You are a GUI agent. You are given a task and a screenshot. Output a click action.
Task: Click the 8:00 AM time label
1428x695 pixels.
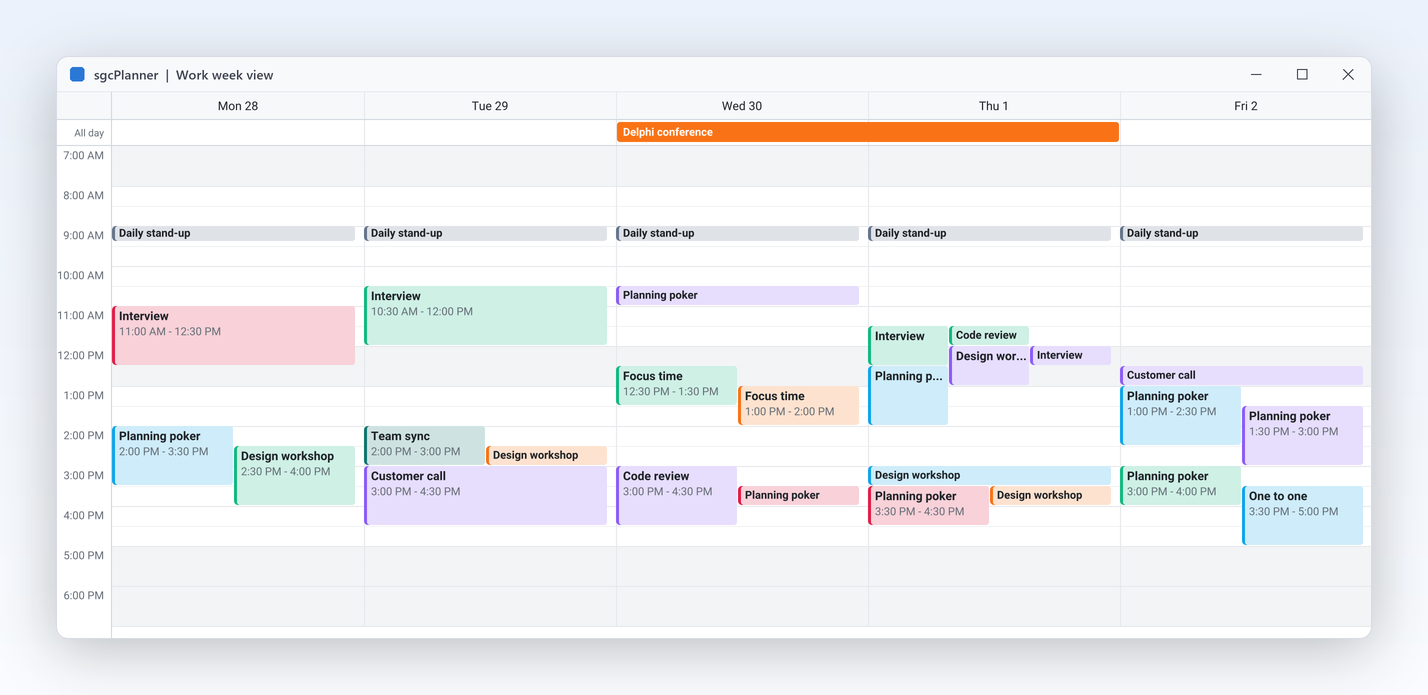point(84,196)
